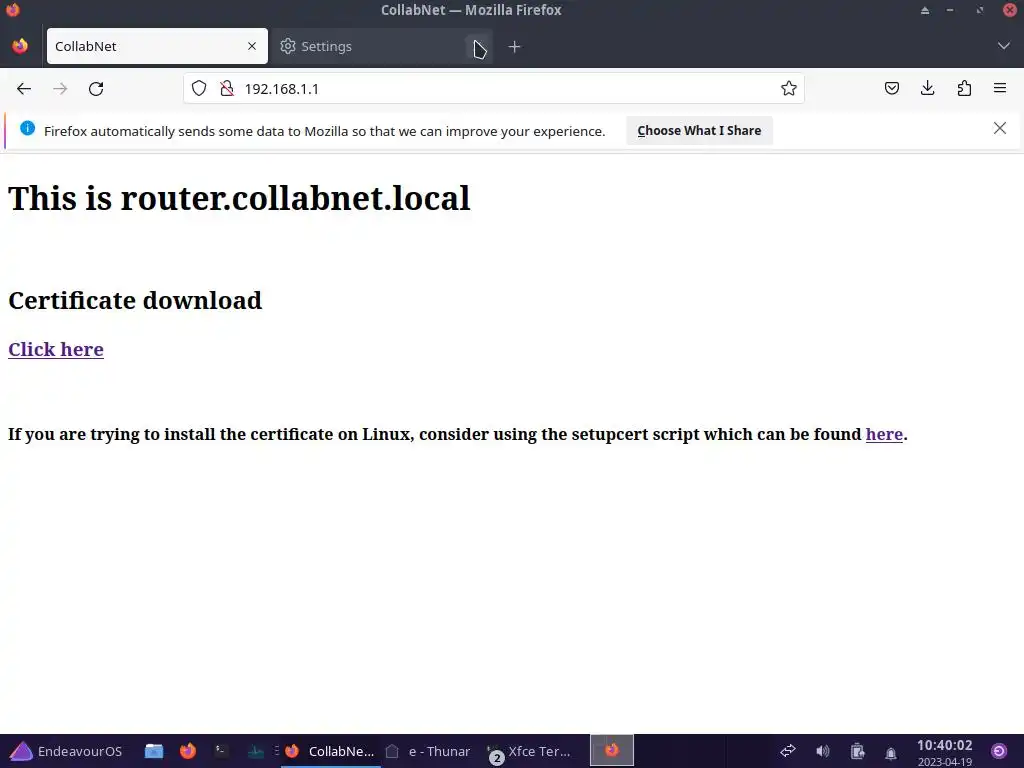Open the Extensions puzzle icon
The width and height of the screenshot is (1024, 768).
tap(964, 88)
